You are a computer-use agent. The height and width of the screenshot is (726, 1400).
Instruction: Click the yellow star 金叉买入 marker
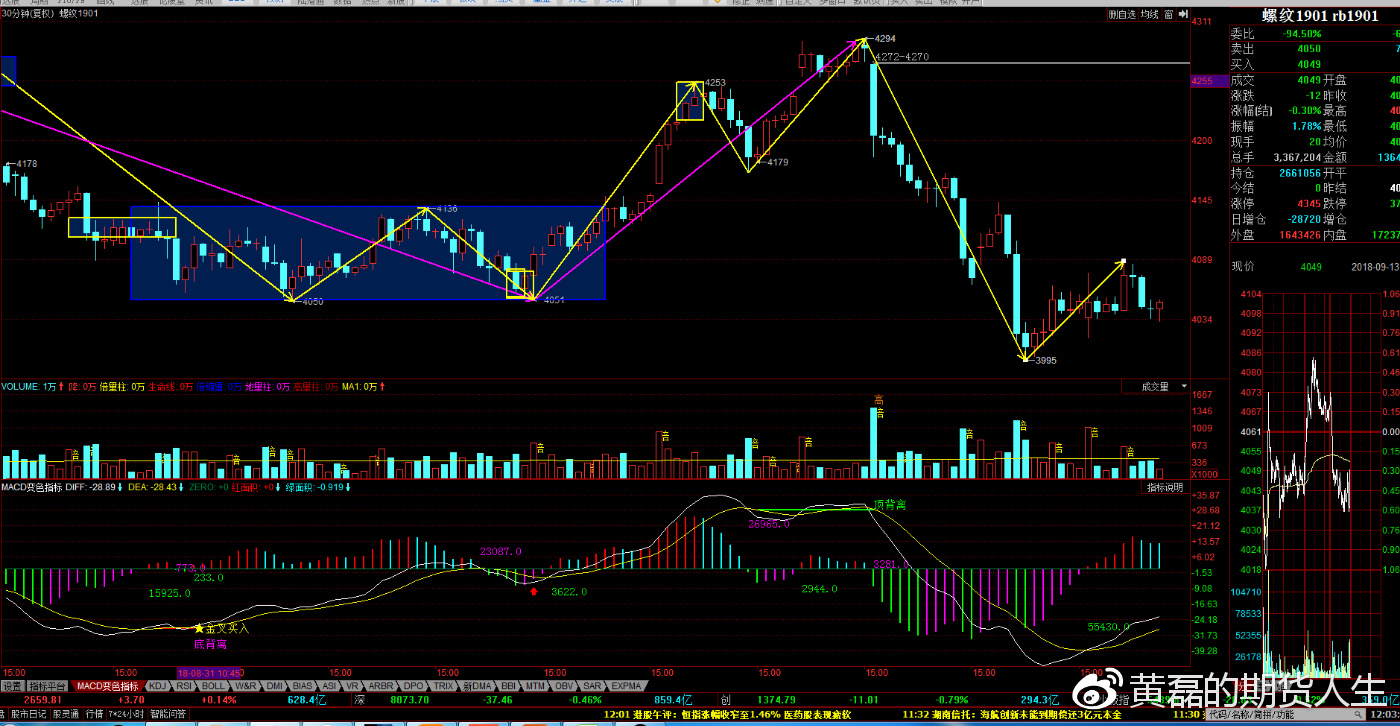point(199,628)
